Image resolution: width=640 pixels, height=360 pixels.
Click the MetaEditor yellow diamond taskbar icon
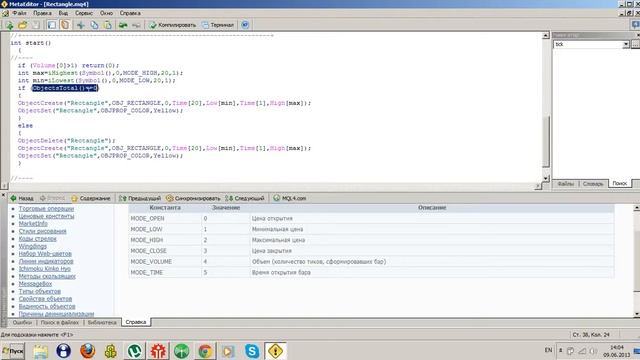point(276,351)
